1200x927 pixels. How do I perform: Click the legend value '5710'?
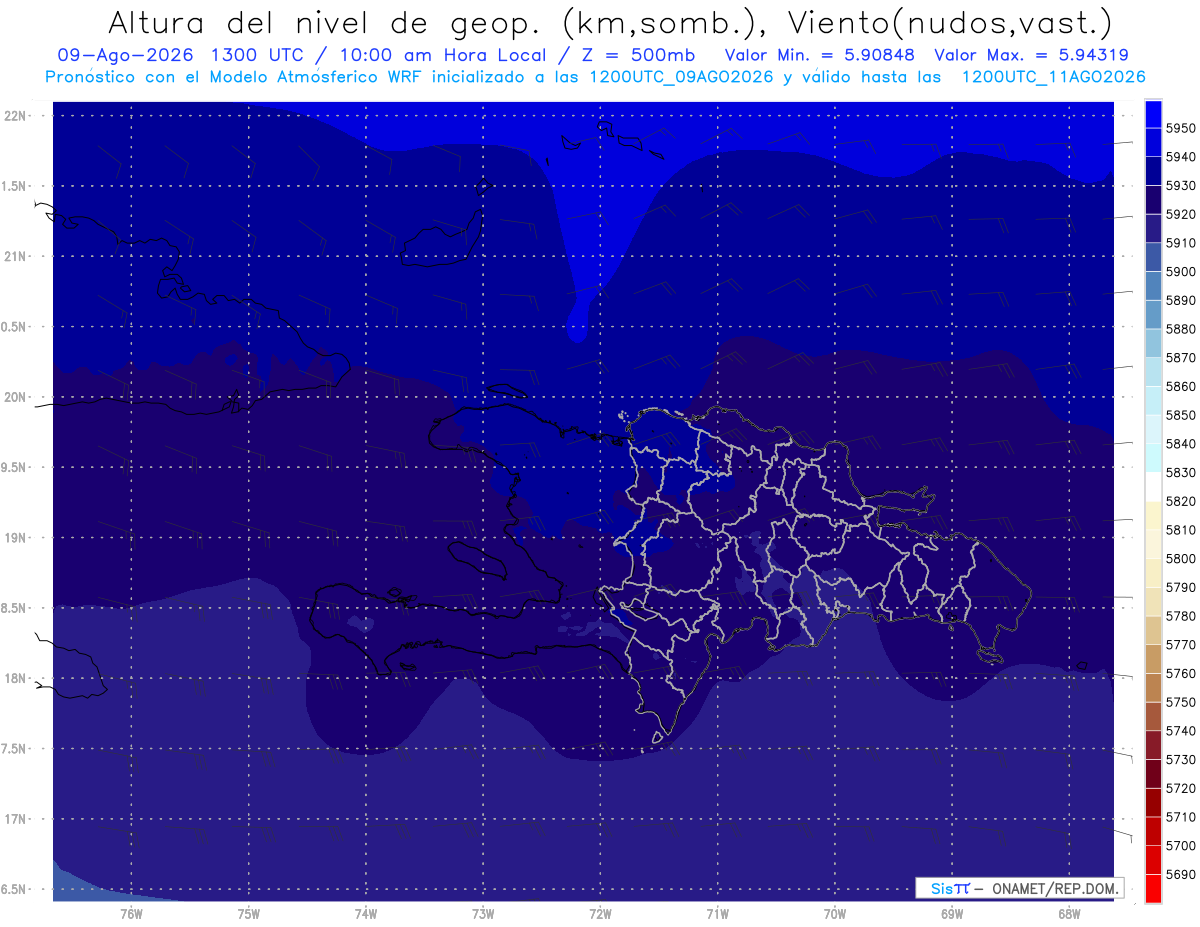click(x=1181, y=816)
